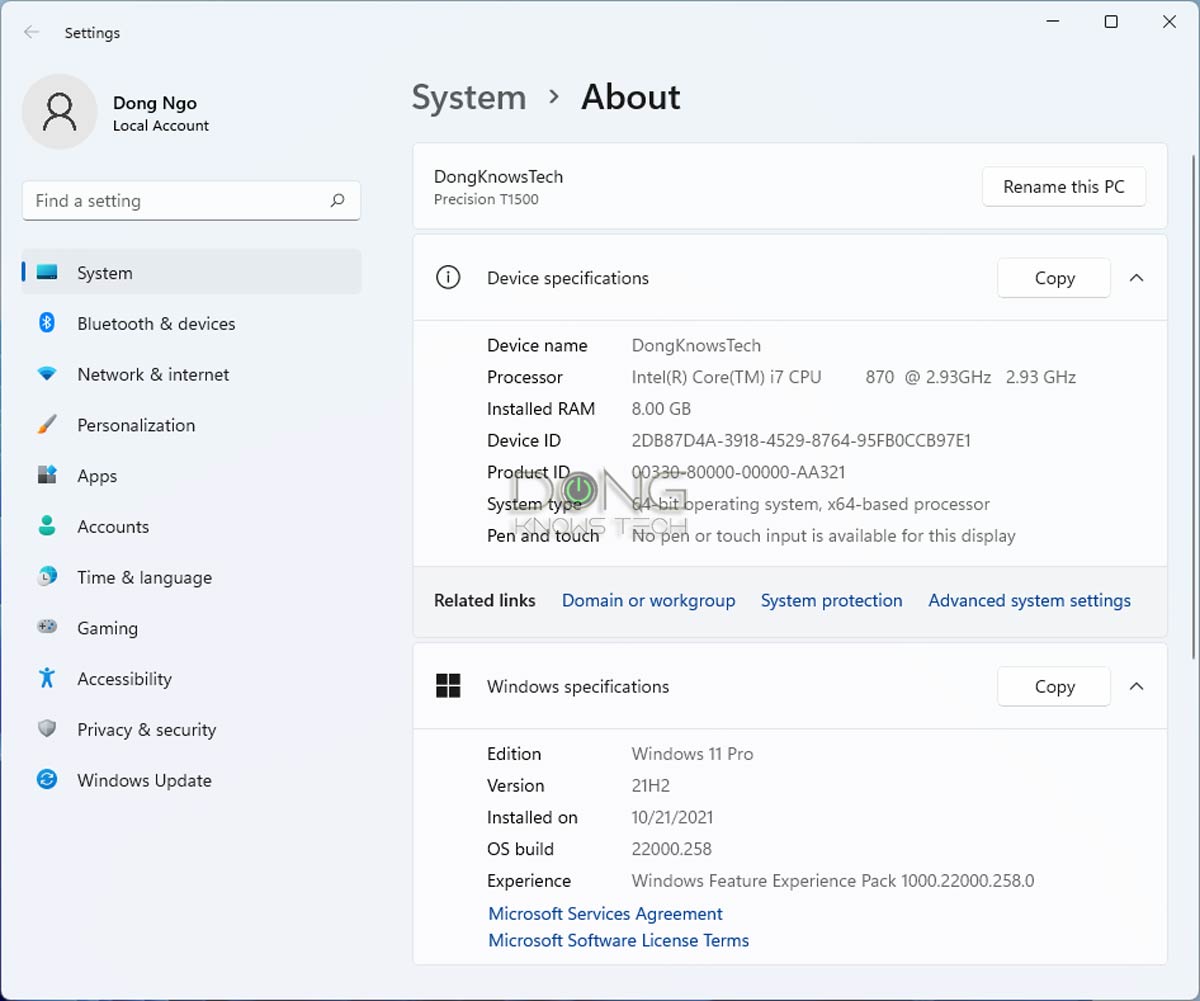Screen dimensions: 1200x1001
Task: Click the Rename this PC button
Action: (x=1064, y=187)
